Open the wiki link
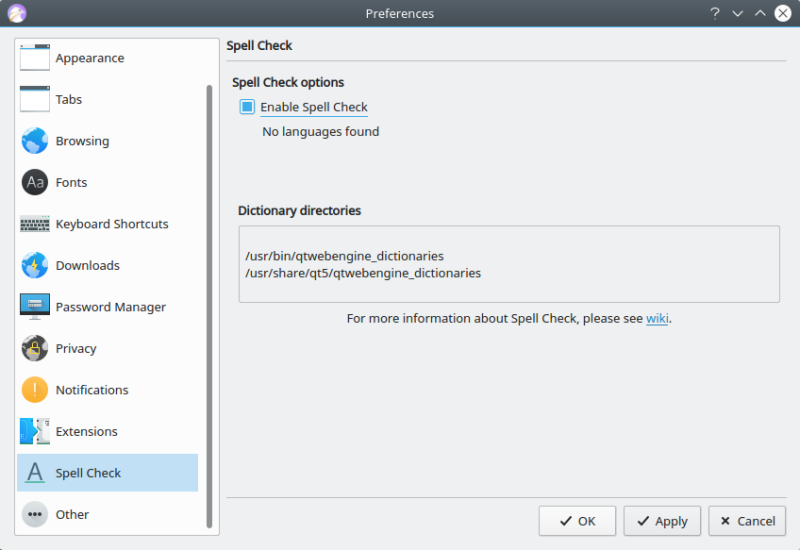Screen dimensions: 800x550 click(657, 319)
